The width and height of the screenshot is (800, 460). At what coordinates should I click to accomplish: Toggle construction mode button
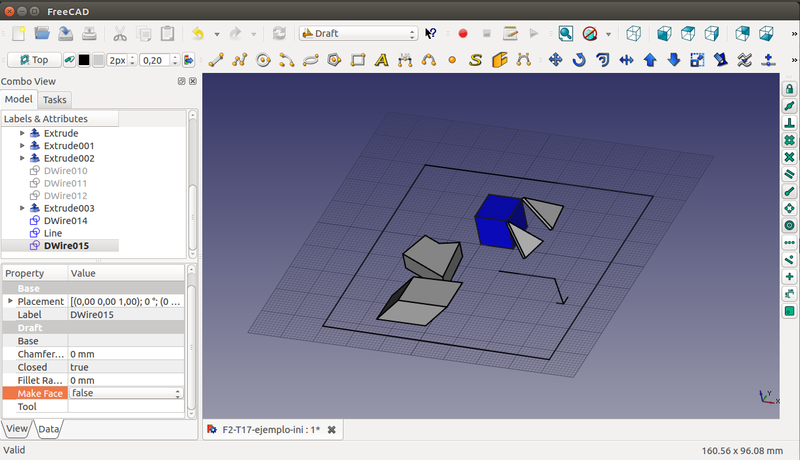click(70, 59)
